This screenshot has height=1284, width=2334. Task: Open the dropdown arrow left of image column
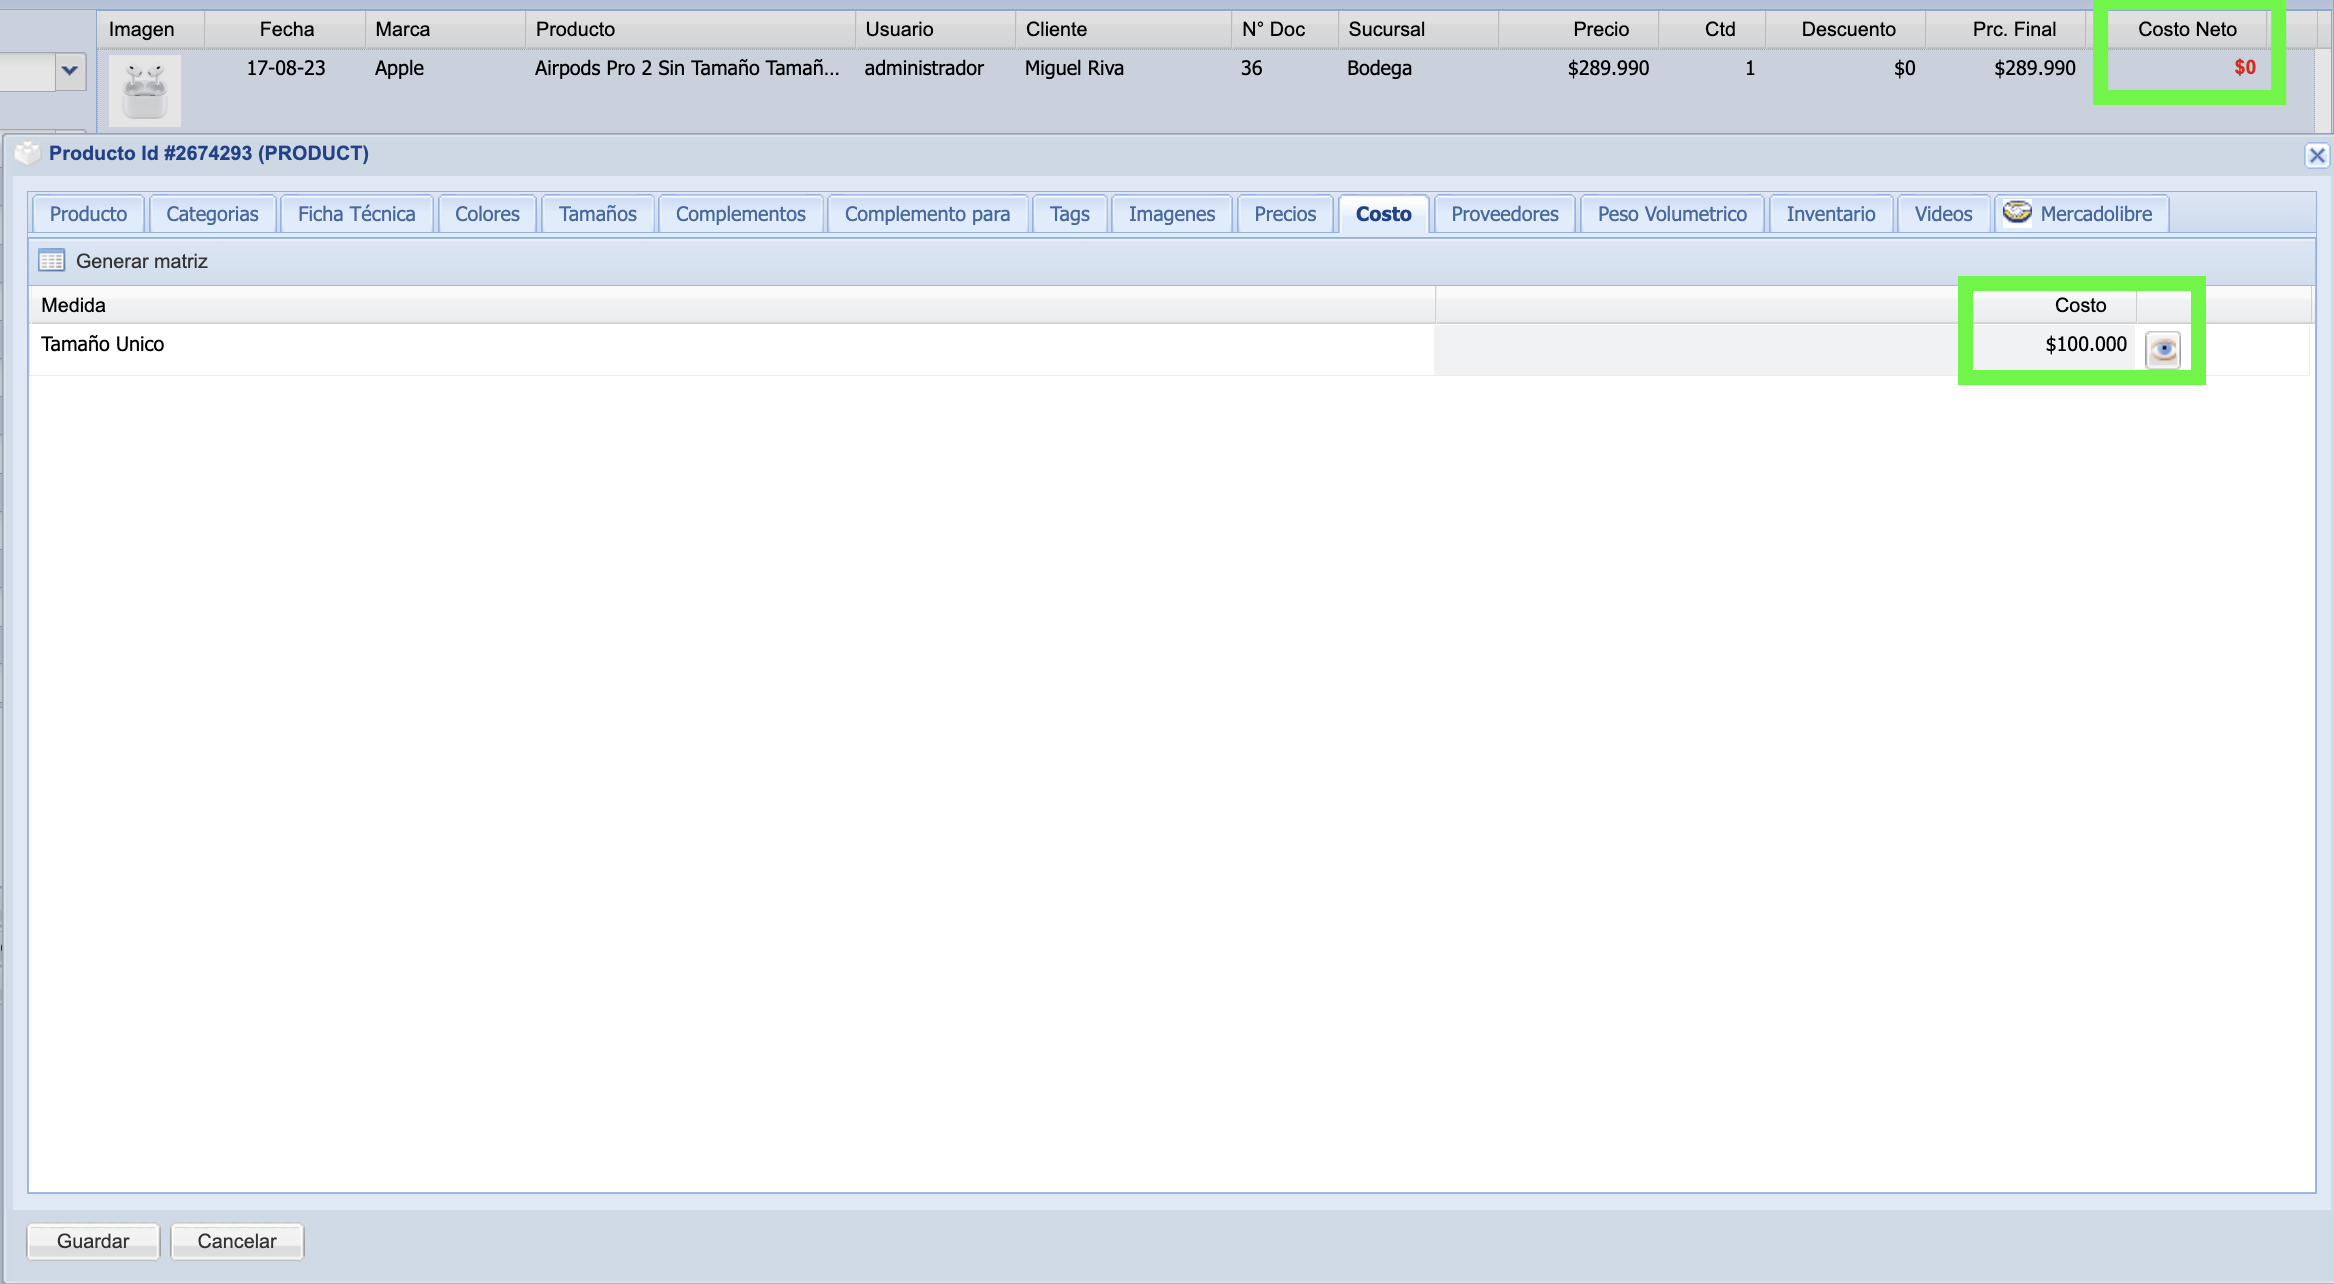(70, 71)
